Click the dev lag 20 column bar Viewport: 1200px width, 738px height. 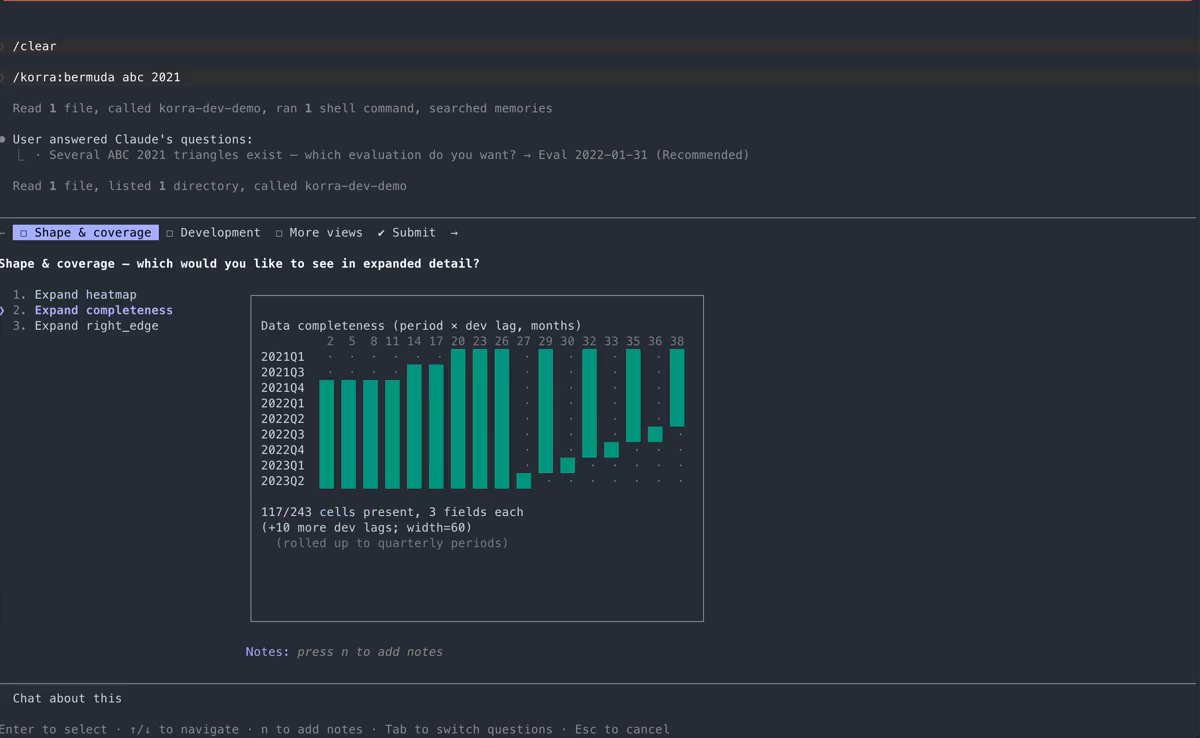tap(458, 418)
